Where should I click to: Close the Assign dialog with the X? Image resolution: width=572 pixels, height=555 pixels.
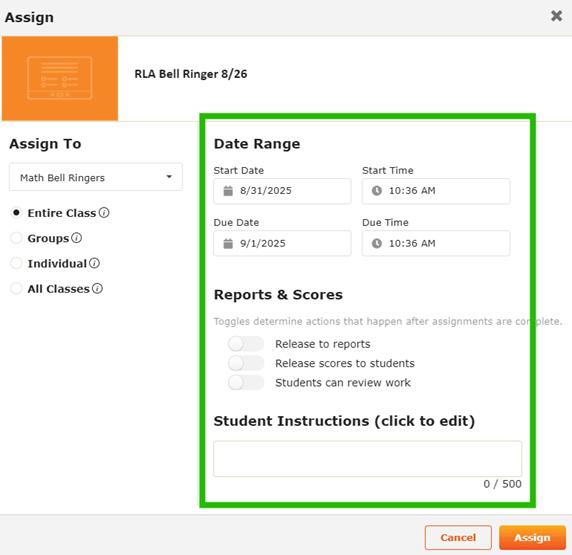coord(556,16)
